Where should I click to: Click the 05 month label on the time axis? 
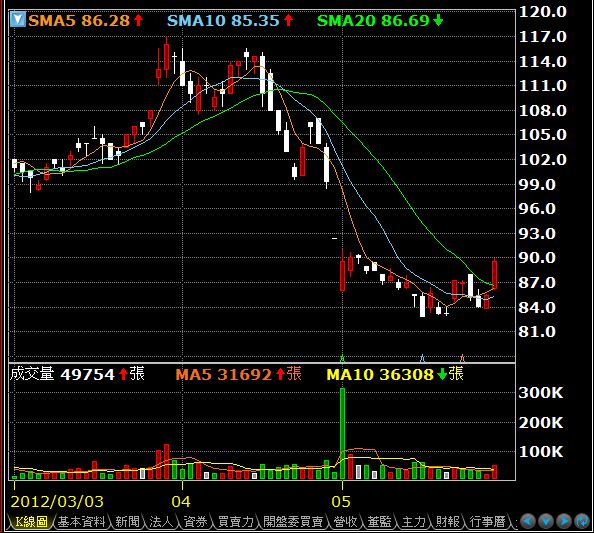coord(341,502)
